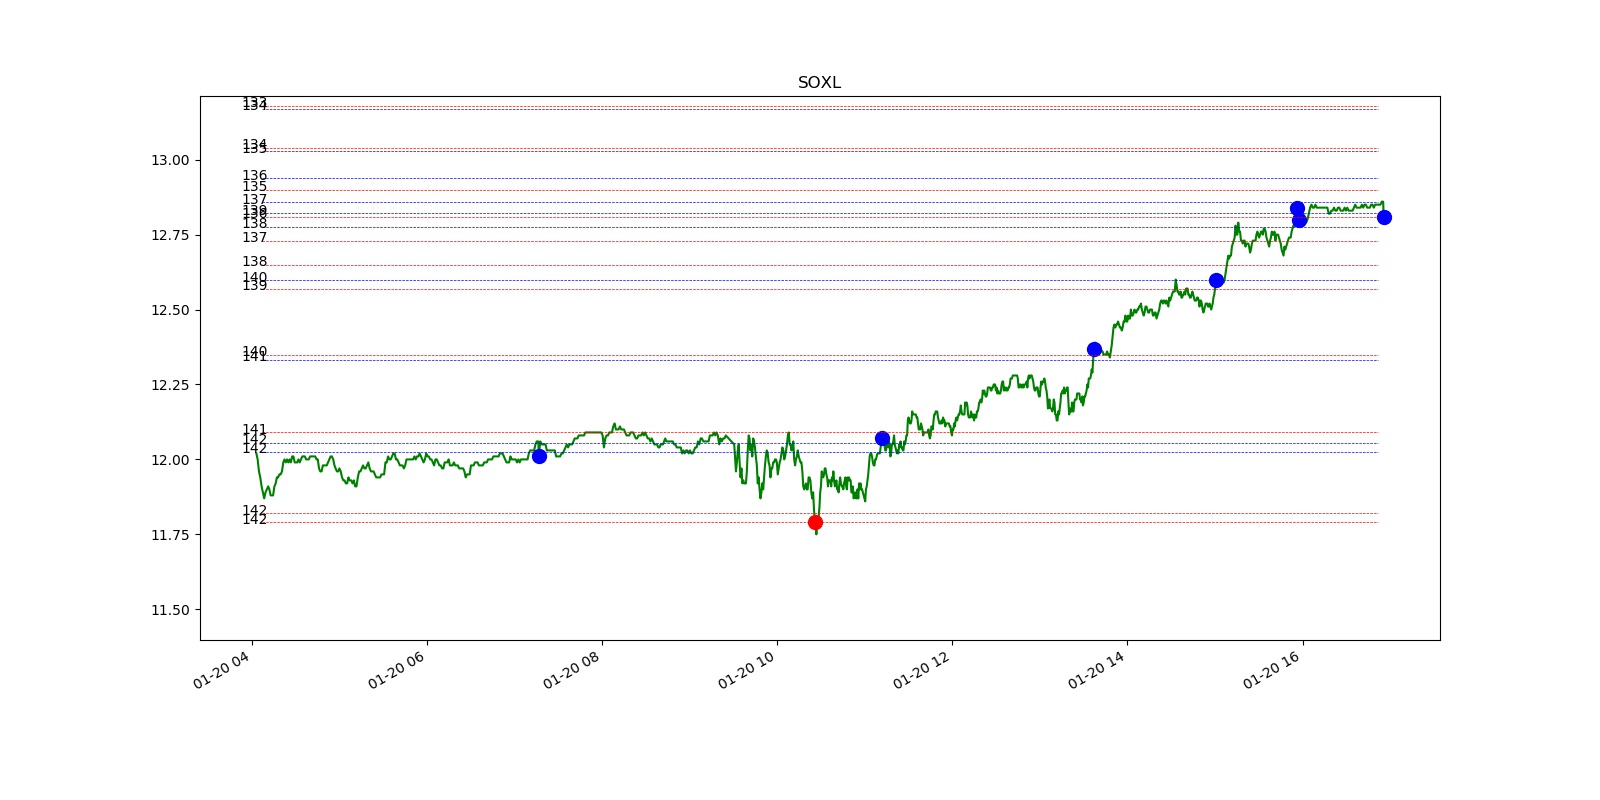Click the 12.75 y-axis tick label
The height and width of the screenshot is (800, 1600).
pos(170,235)
